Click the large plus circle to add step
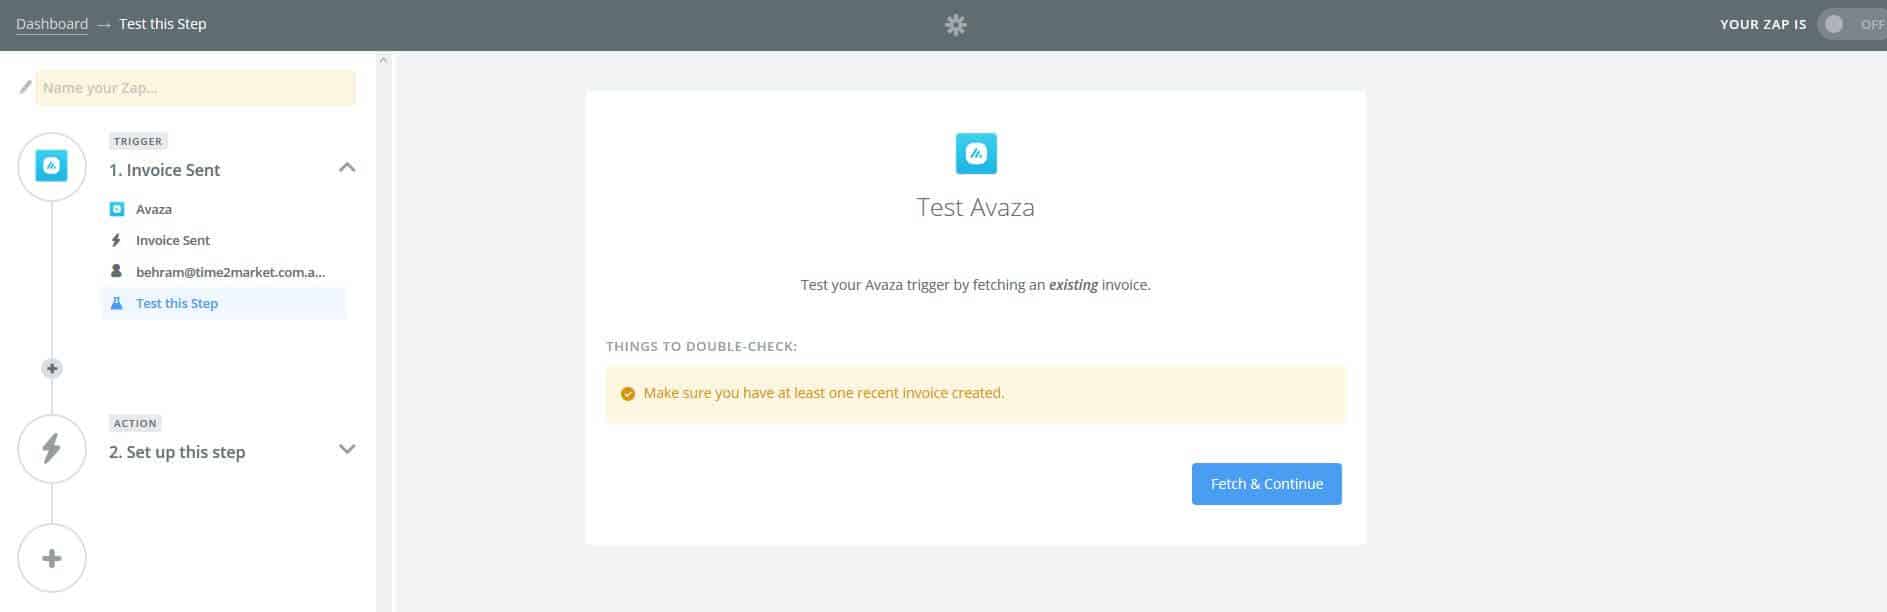 [52, 558]
